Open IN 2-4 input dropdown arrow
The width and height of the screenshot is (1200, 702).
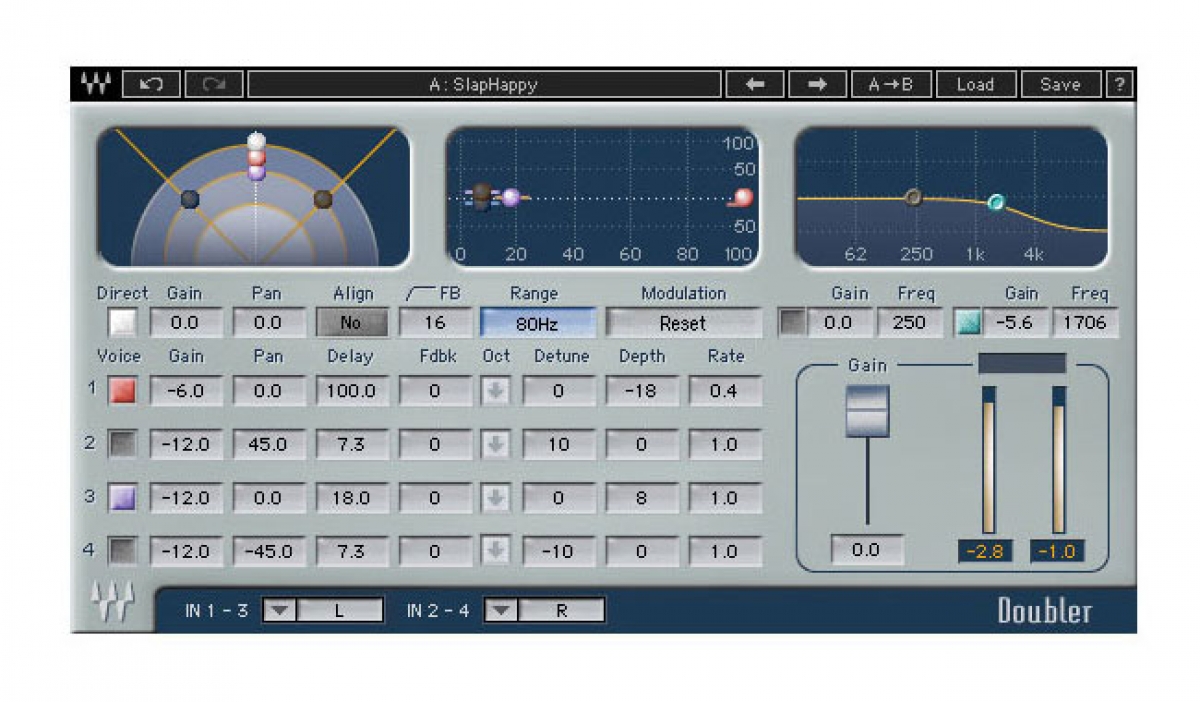point(502,610)
